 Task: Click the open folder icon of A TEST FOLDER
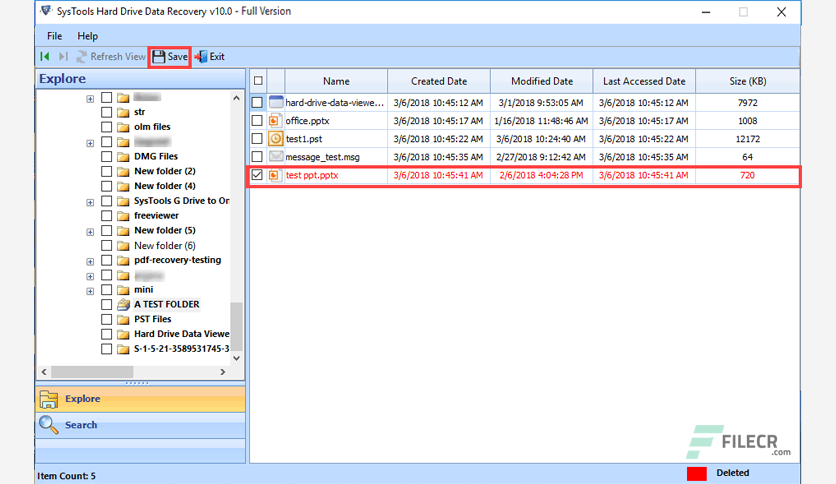[123, 304]
